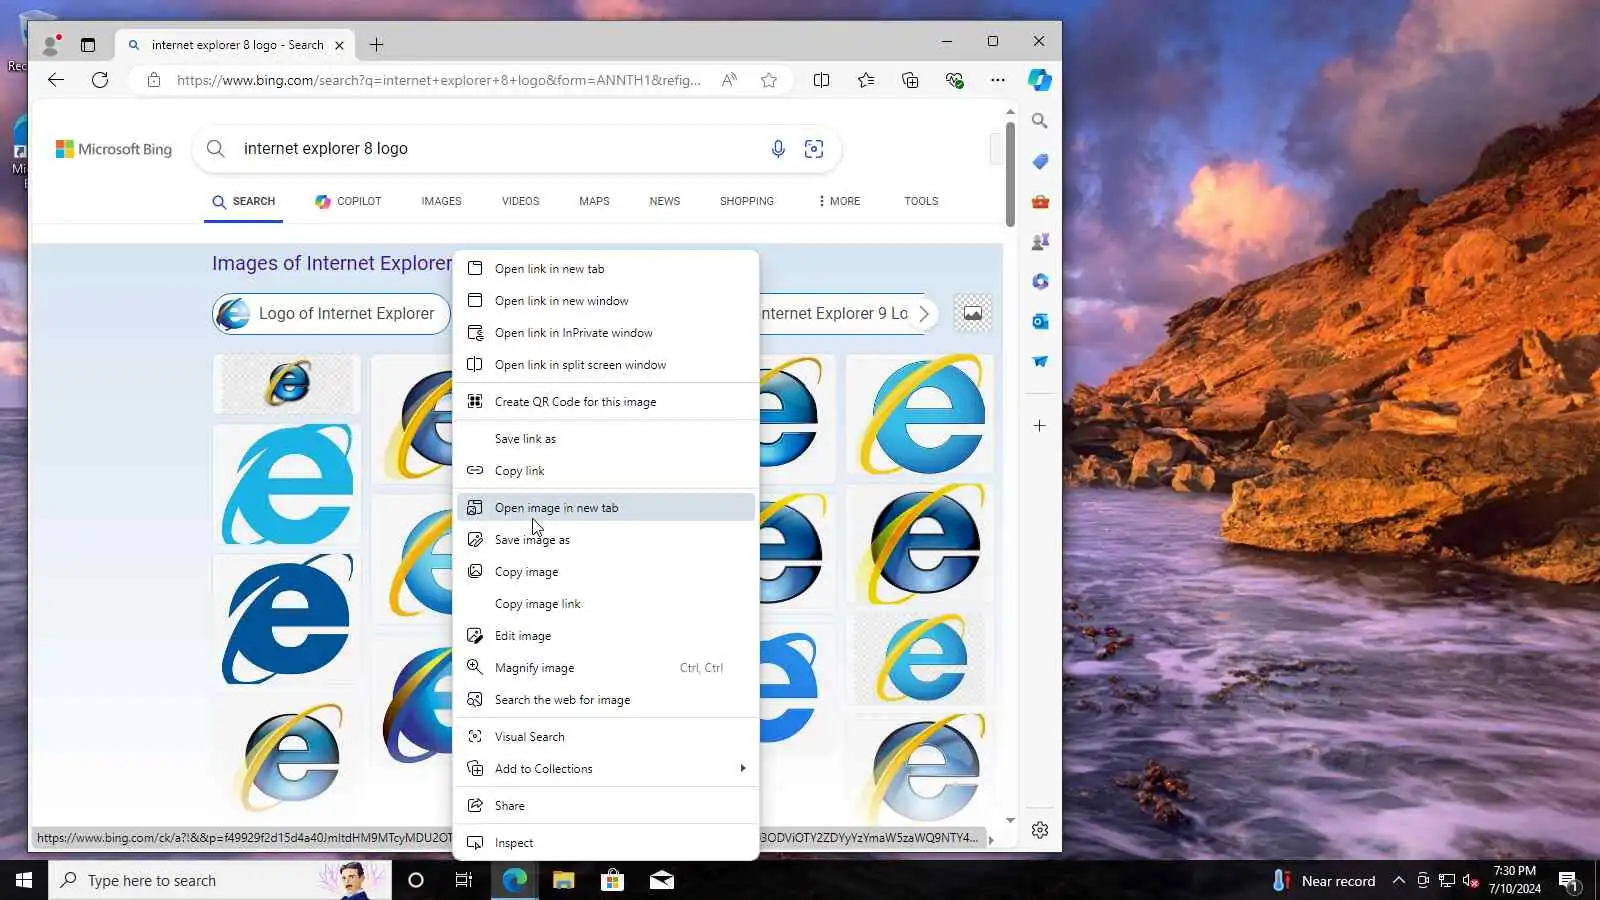
Task: Select Save image as
Action: (x=606, y=540)
